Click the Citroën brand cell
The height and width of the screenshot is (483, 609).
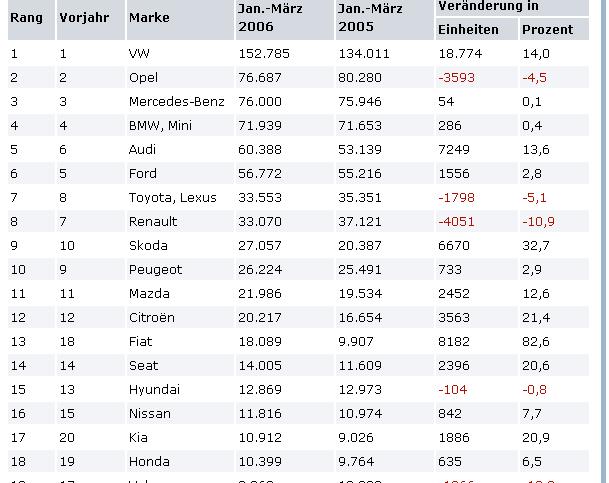tap(152, 317)
